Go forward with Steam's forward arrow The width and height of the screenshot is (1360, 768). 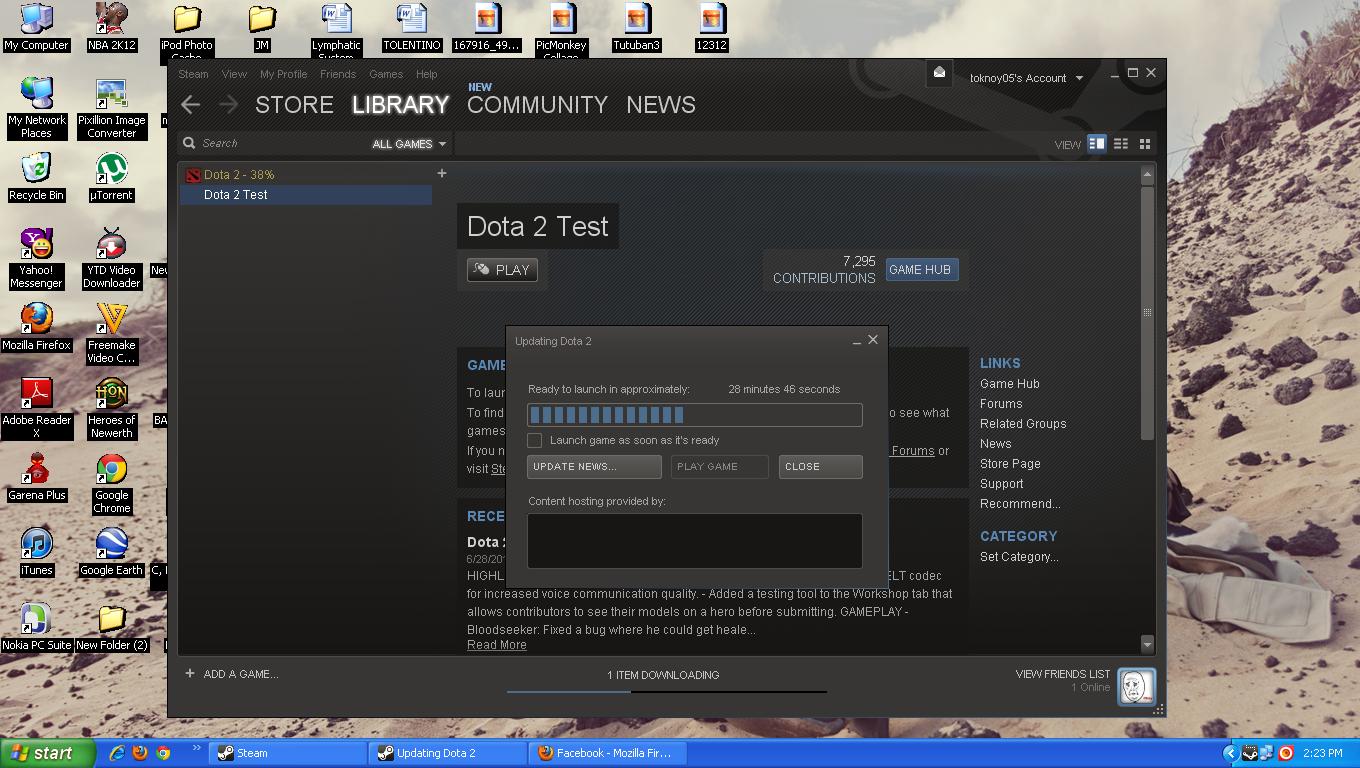click(x=228, y=104)
